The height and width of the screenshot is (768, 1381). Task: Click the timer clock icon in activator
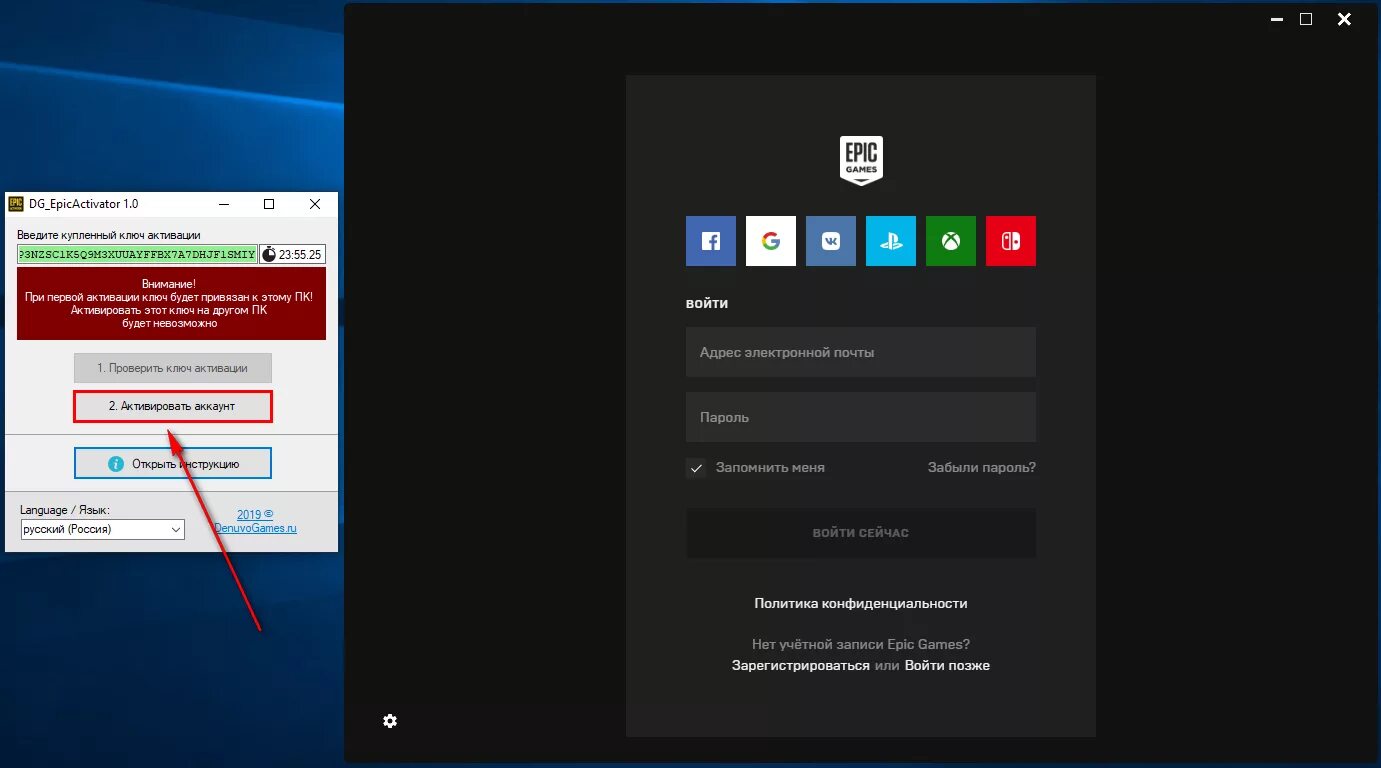click(x=269, y=254)
